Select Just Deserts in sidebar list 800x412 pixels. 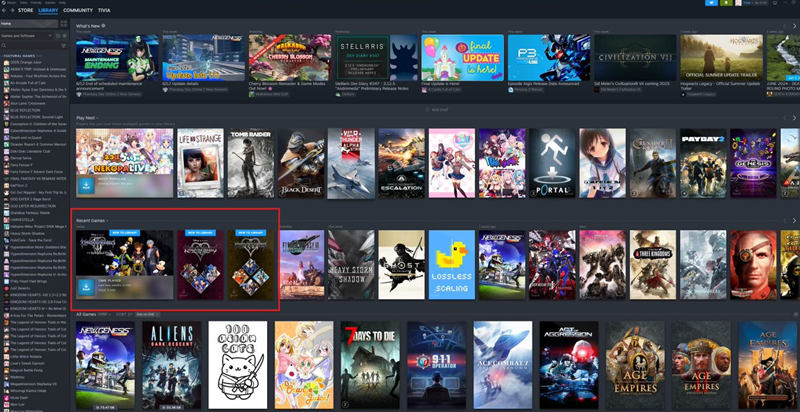pos(34,288)
